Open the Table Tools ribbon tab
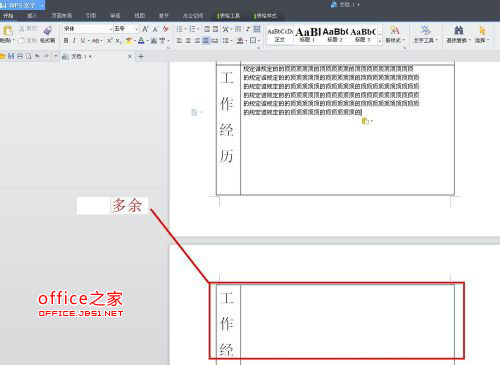Screen dimensions: 500x365 click(229, 16)
